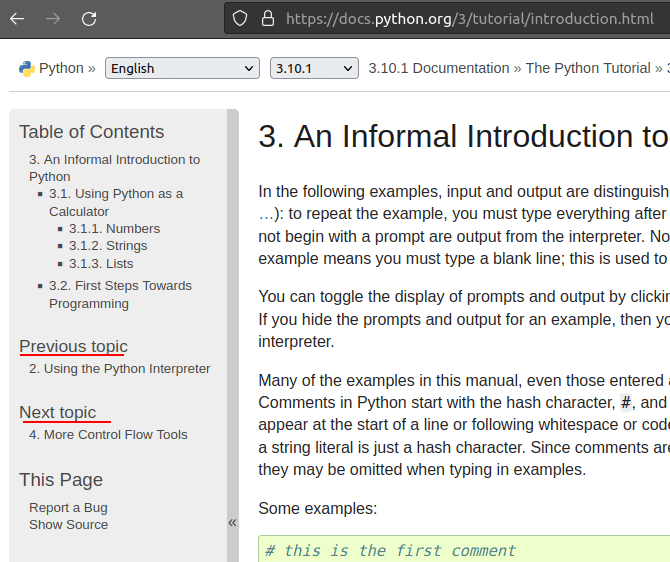Viewport: 670px width, 562px height.
Task: View site security via the padlock icon
Action: (267, 19)
